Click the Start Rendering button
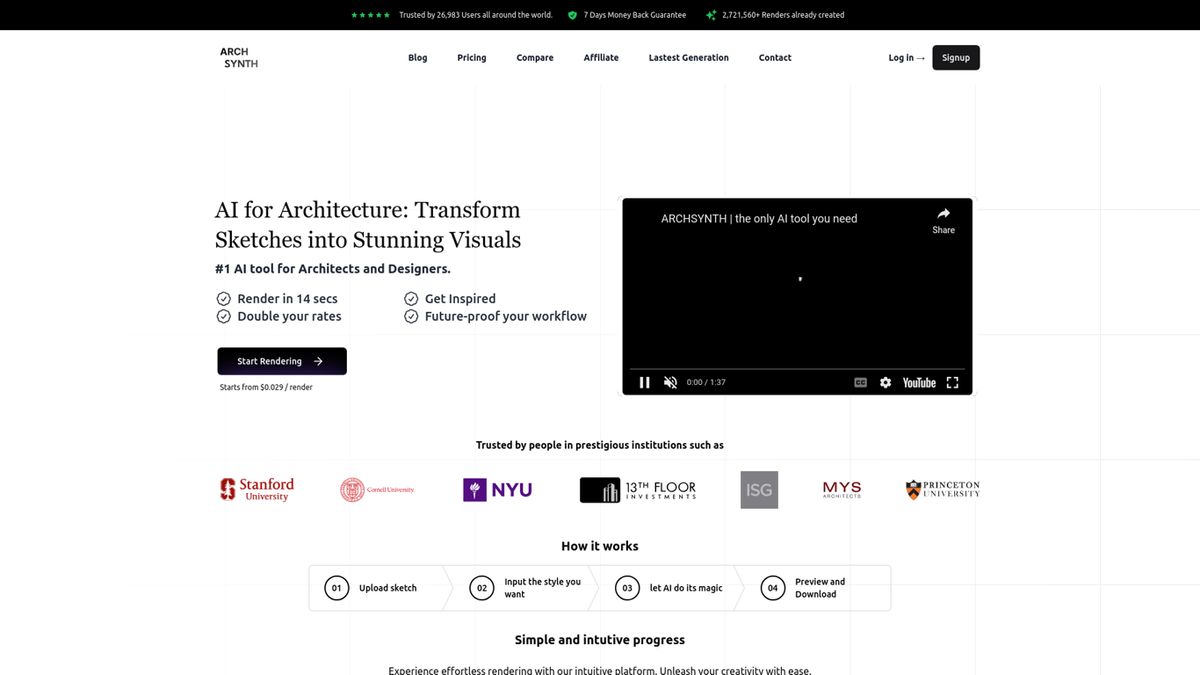Image resolution: width=1200 pixels, height=675 pixels. (281, 361)
